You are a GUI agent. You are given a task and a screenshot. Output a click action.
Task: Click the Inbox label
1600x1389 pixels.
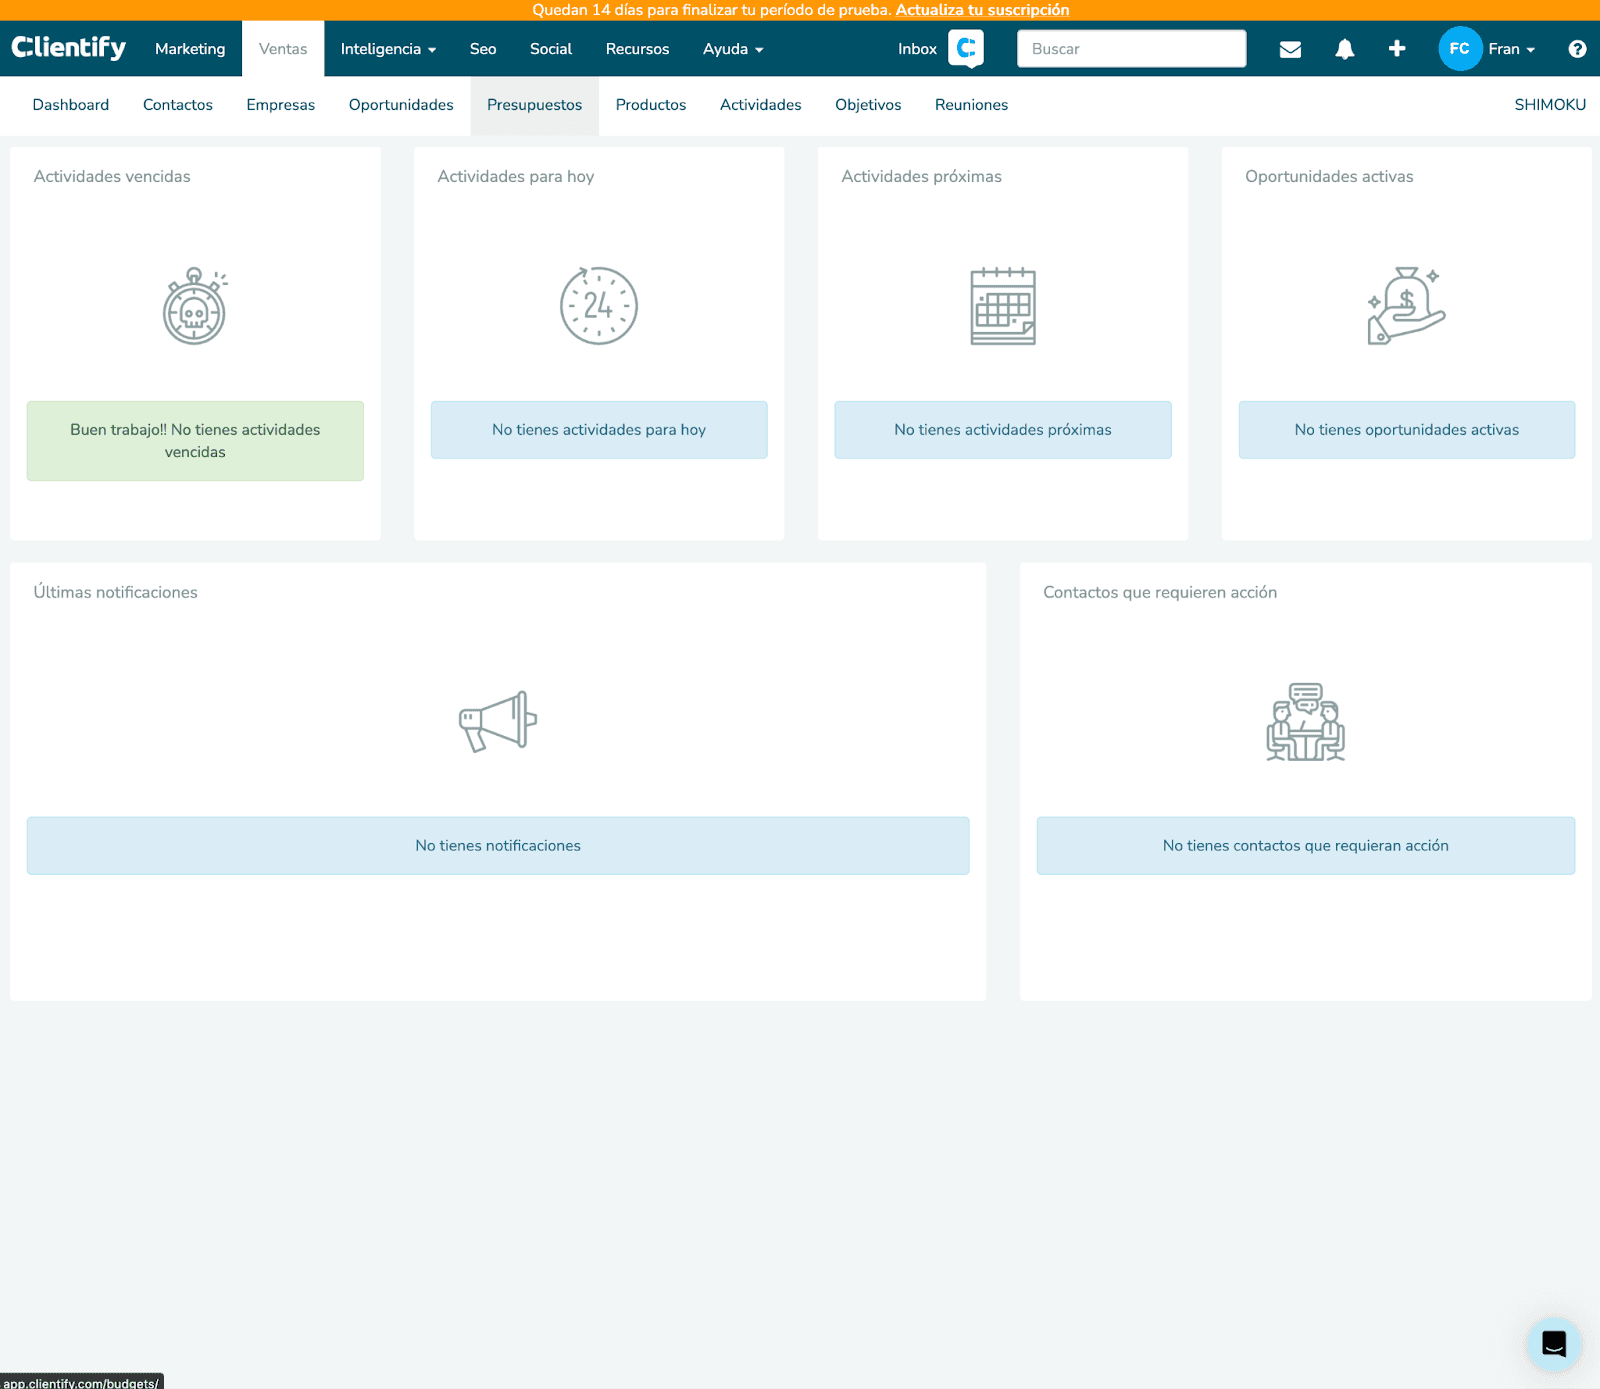(x=917, y=49)
